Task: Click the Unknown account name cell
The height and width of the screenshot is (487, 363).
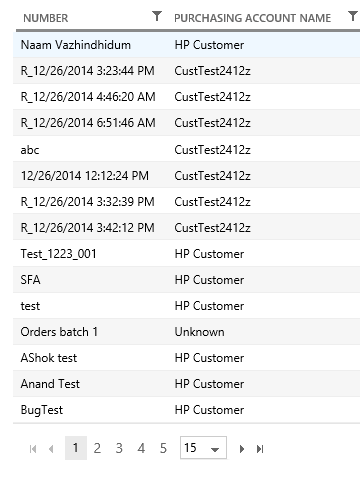Action: pos(199,332)
